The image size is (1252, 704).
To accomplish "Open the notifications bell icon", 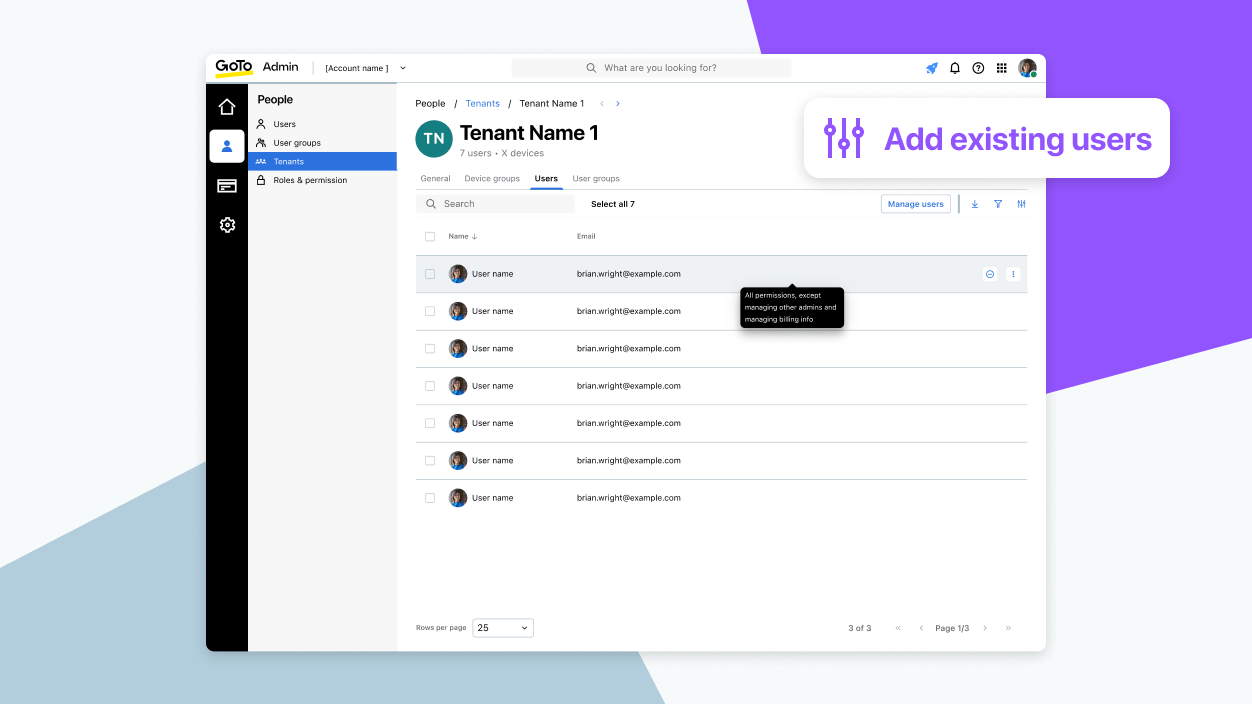I will pyautogui.click(x=954, y=67).
